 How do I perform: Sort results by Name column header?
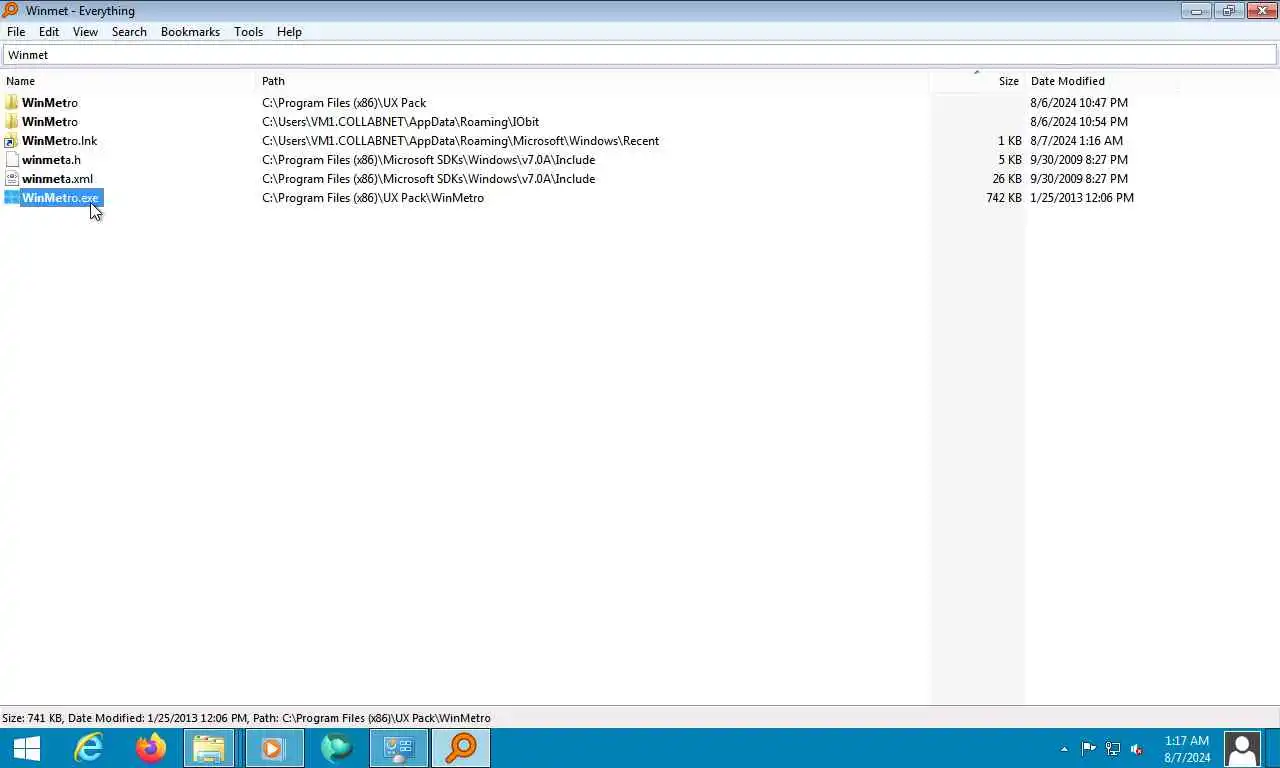click(130, 81)
